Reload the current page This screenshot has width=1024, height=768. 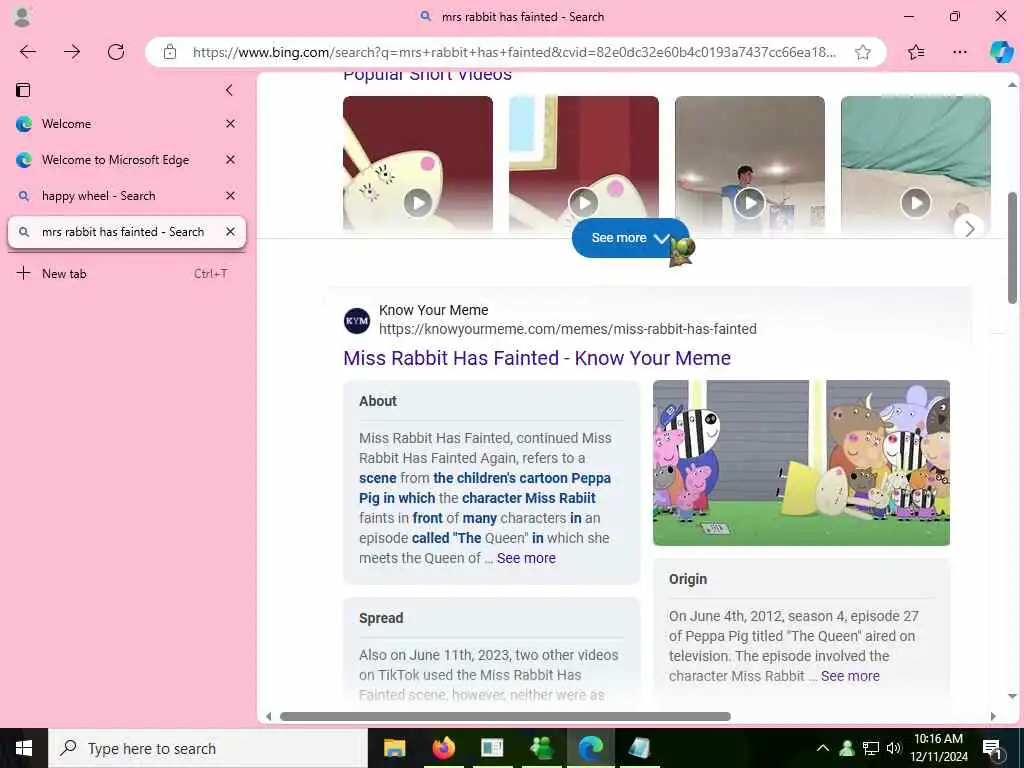(116, 52)
